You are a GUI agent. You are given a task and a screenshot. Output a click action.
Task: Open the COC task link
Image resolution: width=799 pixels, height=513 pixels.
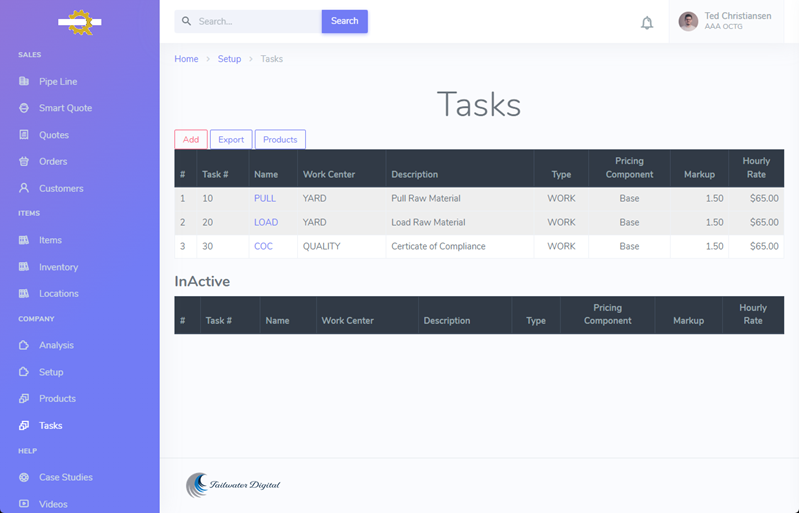pos(263,246)
